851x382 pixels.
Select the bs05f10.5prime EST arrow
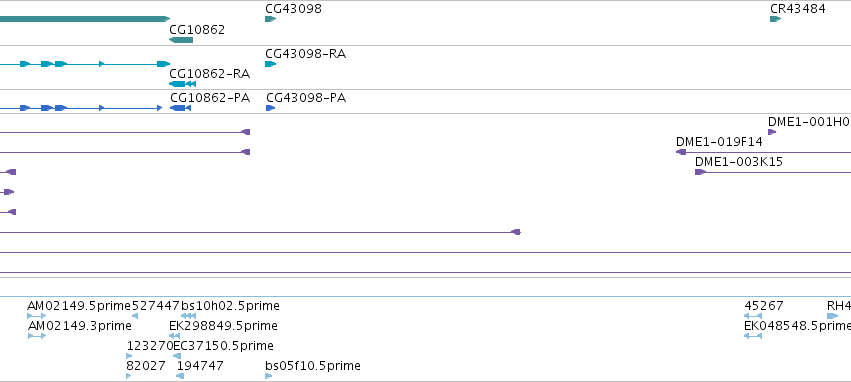269,375
